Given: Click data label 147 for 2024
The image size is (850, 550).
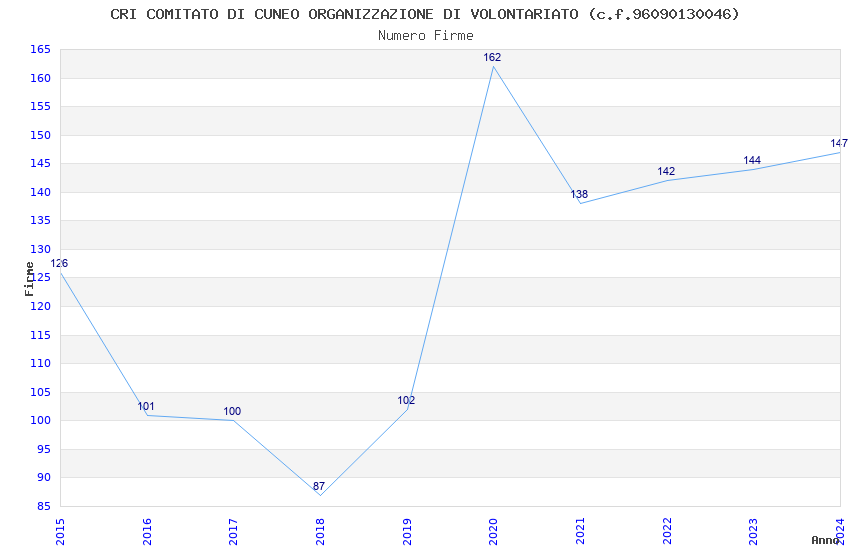Looking at the screenshot, I should coord(839,143).
